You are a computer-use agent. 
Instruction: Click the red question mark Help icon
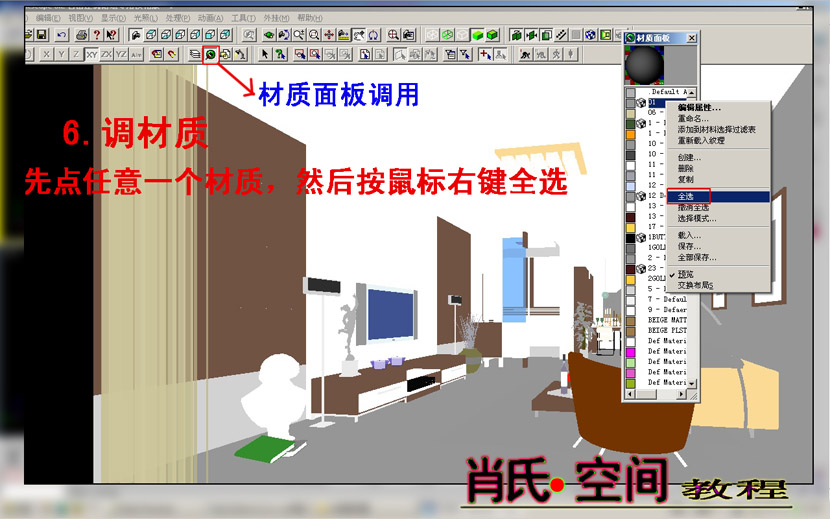coord(96,35)
